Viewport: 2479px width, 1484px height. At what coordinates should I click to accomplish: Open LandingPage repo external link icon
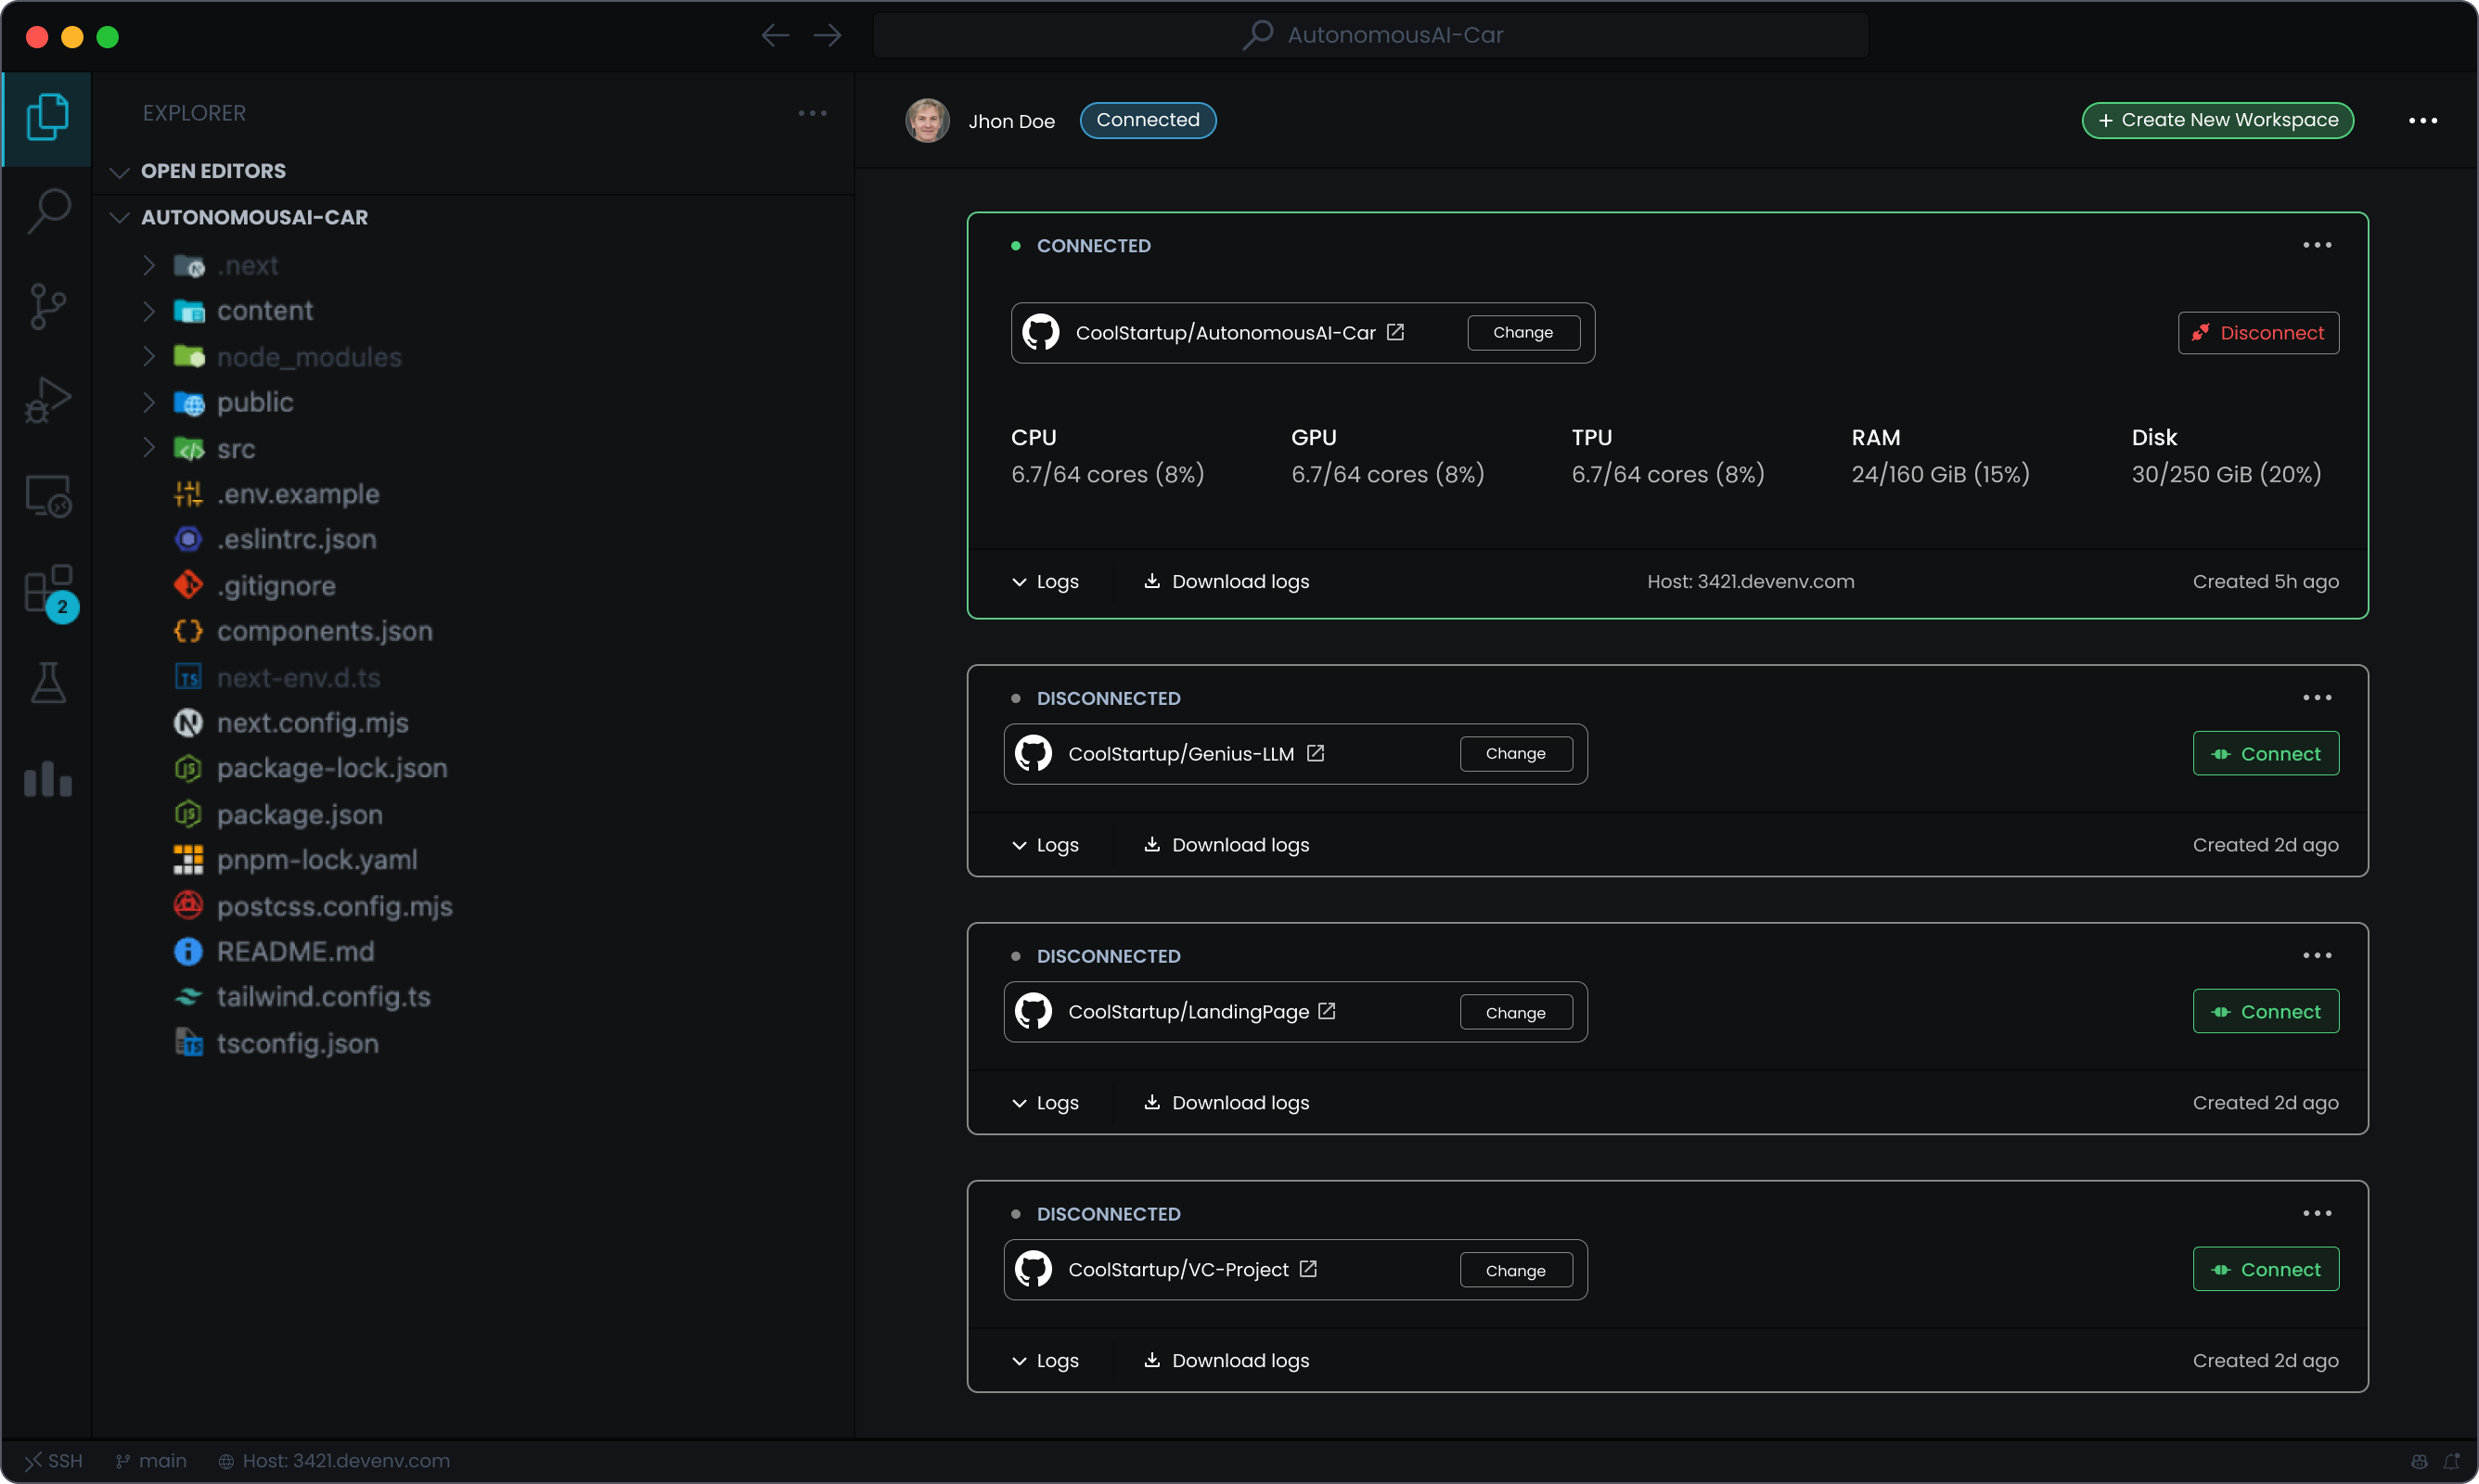point(1326,1011)
